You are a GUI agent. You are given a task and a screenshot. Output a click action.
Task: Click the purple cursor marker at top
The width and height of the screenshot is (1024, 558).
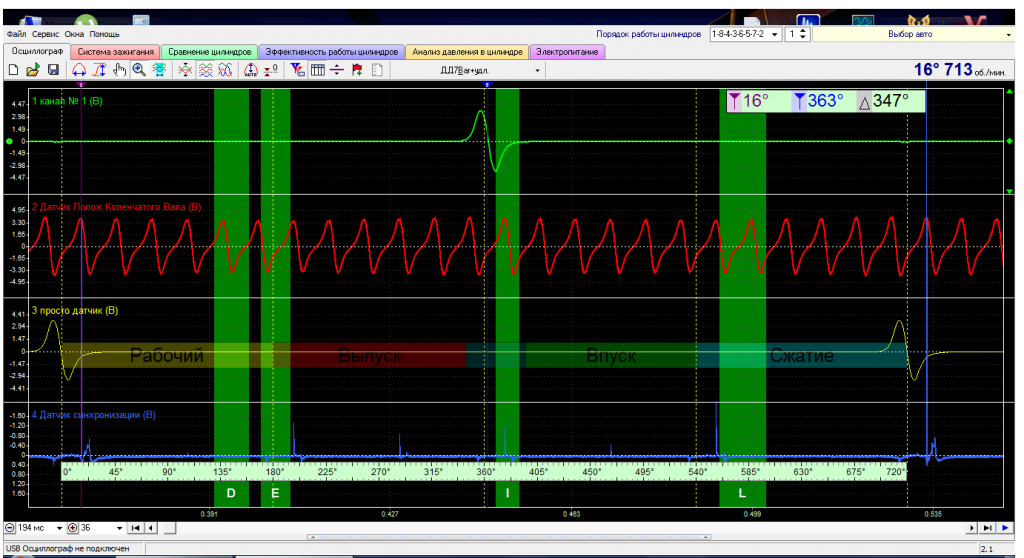pyautogui.click(x=81, y=85)
